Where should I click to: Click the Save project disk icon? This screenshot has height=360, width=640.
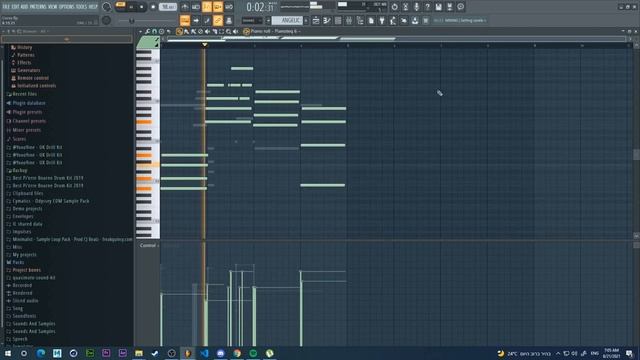click(438, 7)
